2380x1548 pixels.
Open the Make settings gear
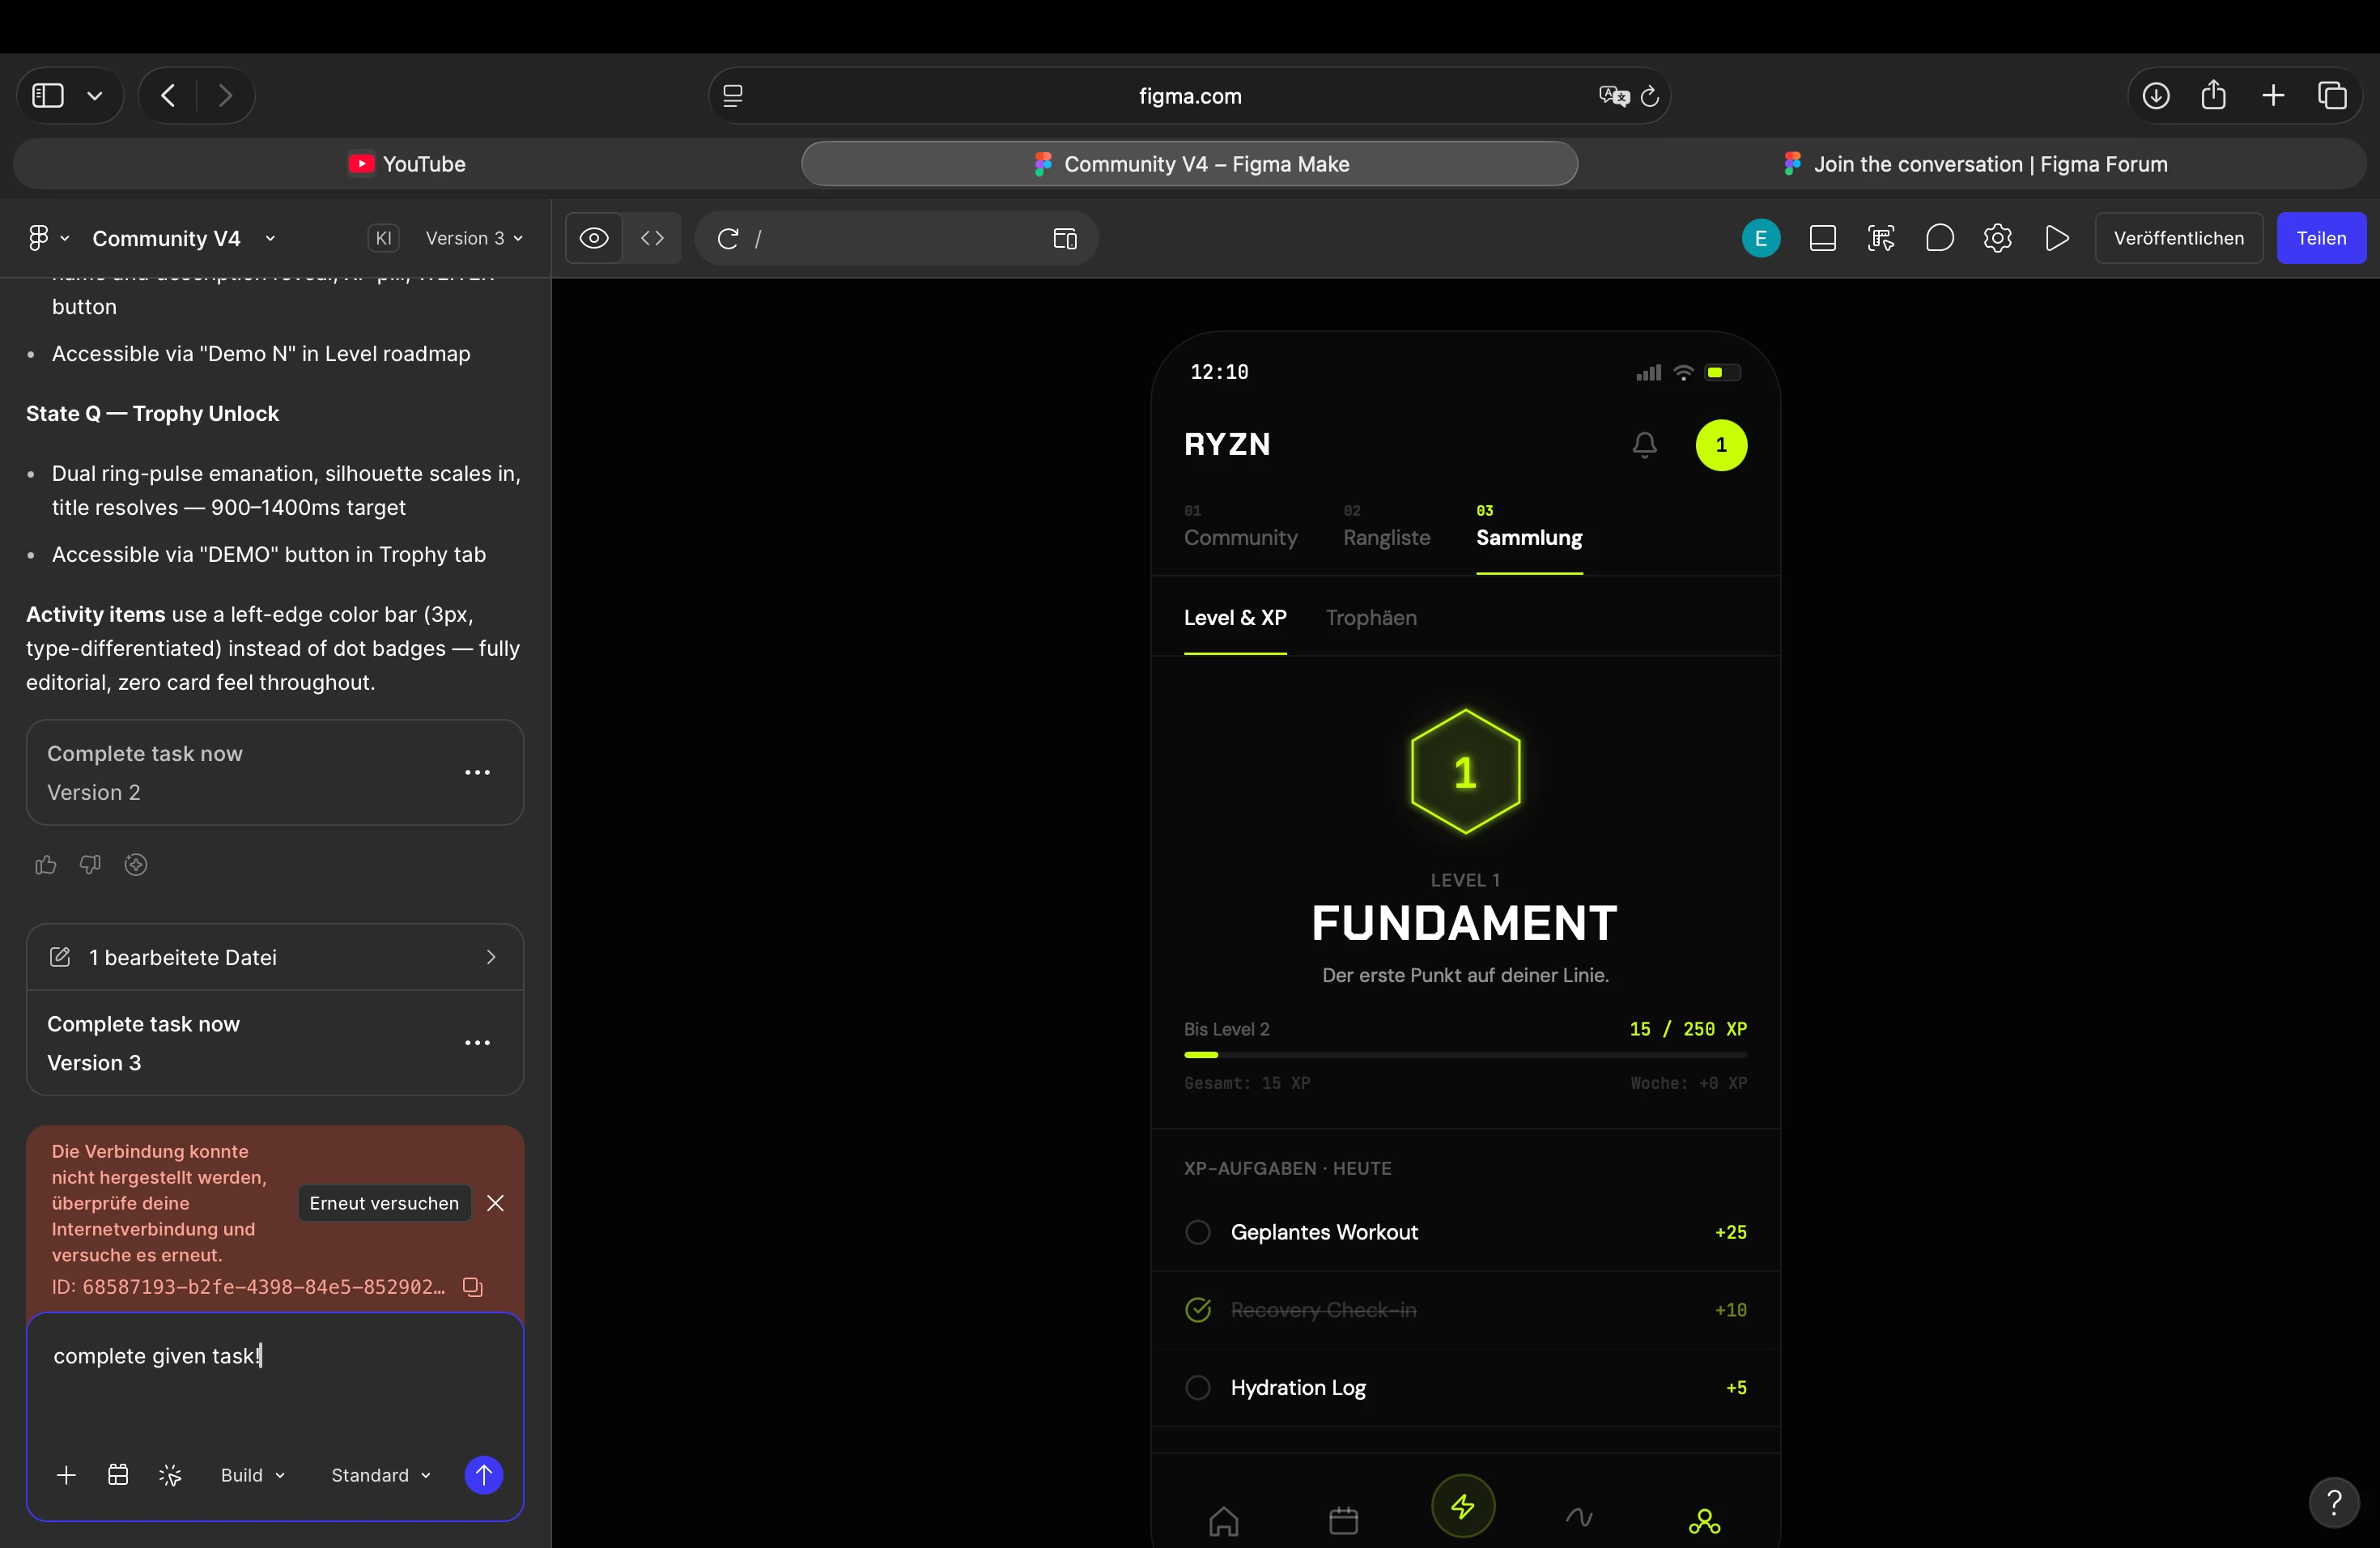click(x=1998, y=238)
